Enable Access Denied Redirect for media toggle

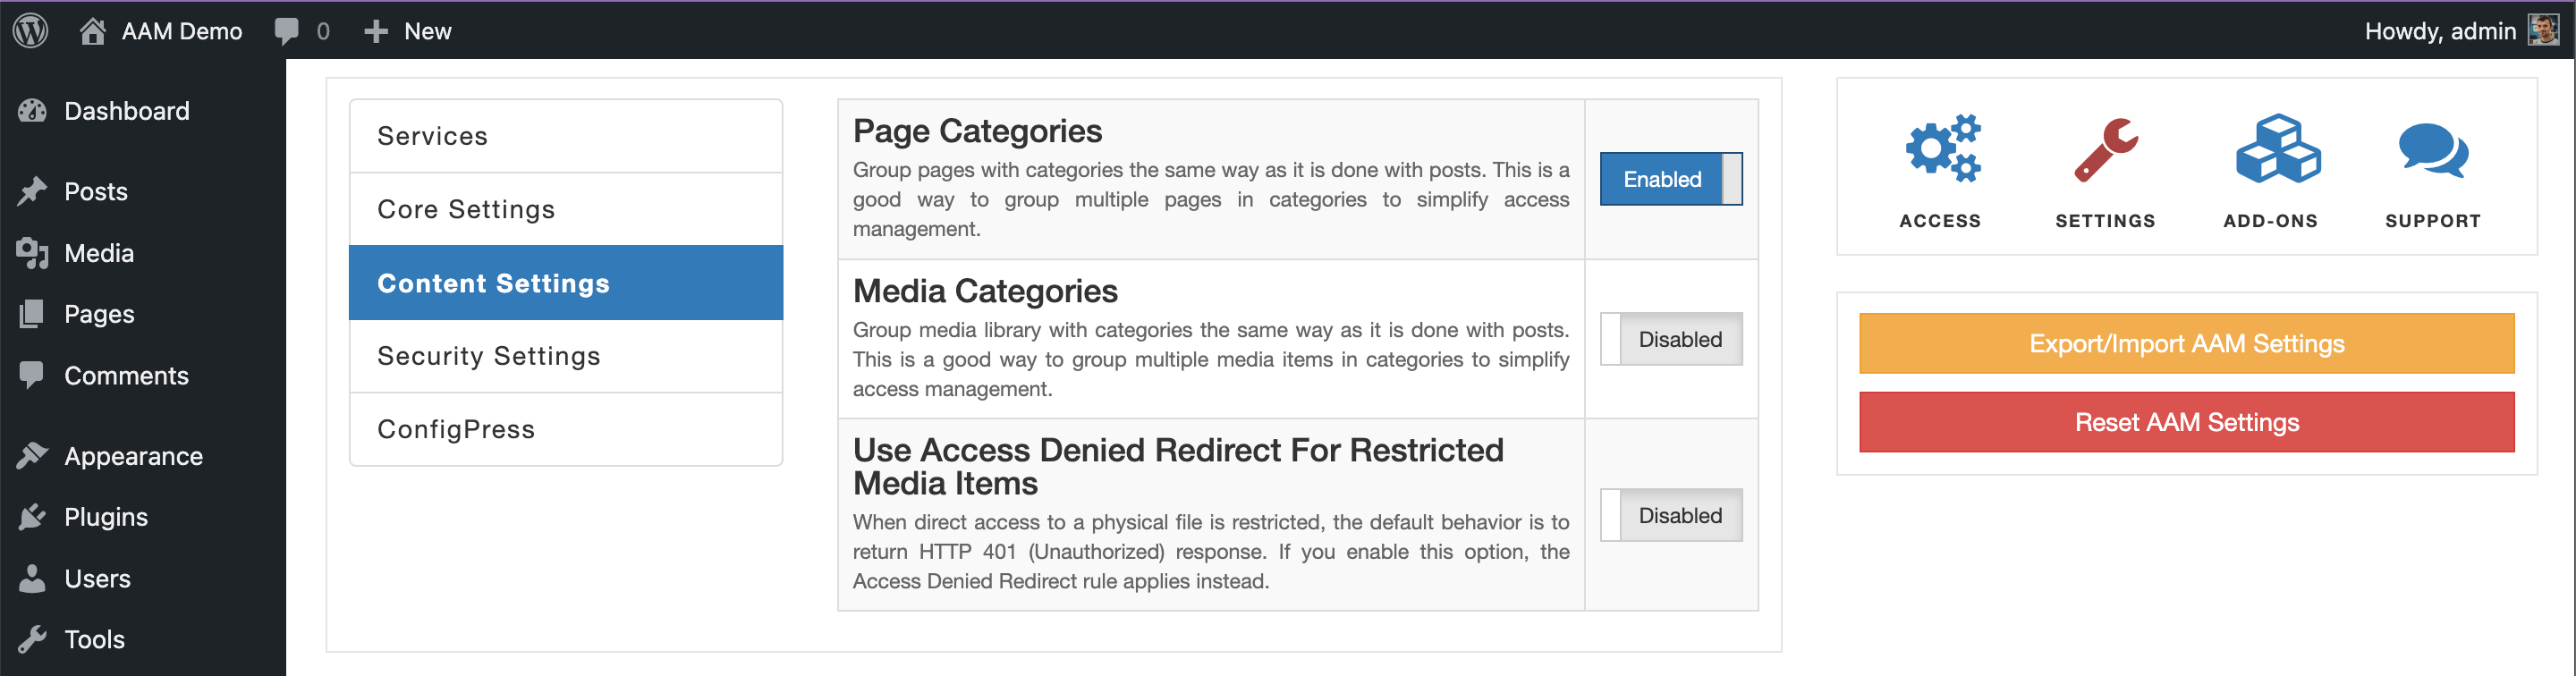(1670, 515)
